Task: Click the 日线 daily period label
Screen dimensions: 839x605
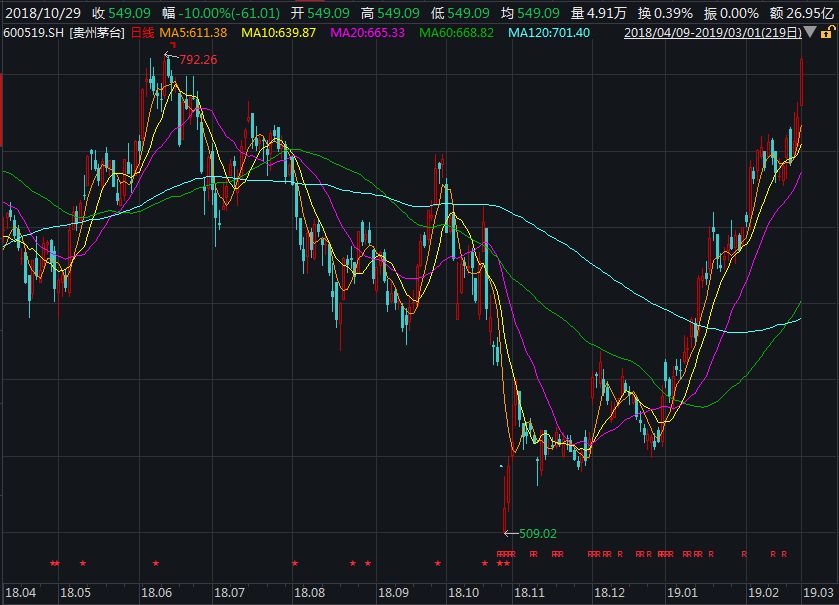Action: tap(144, 33)
